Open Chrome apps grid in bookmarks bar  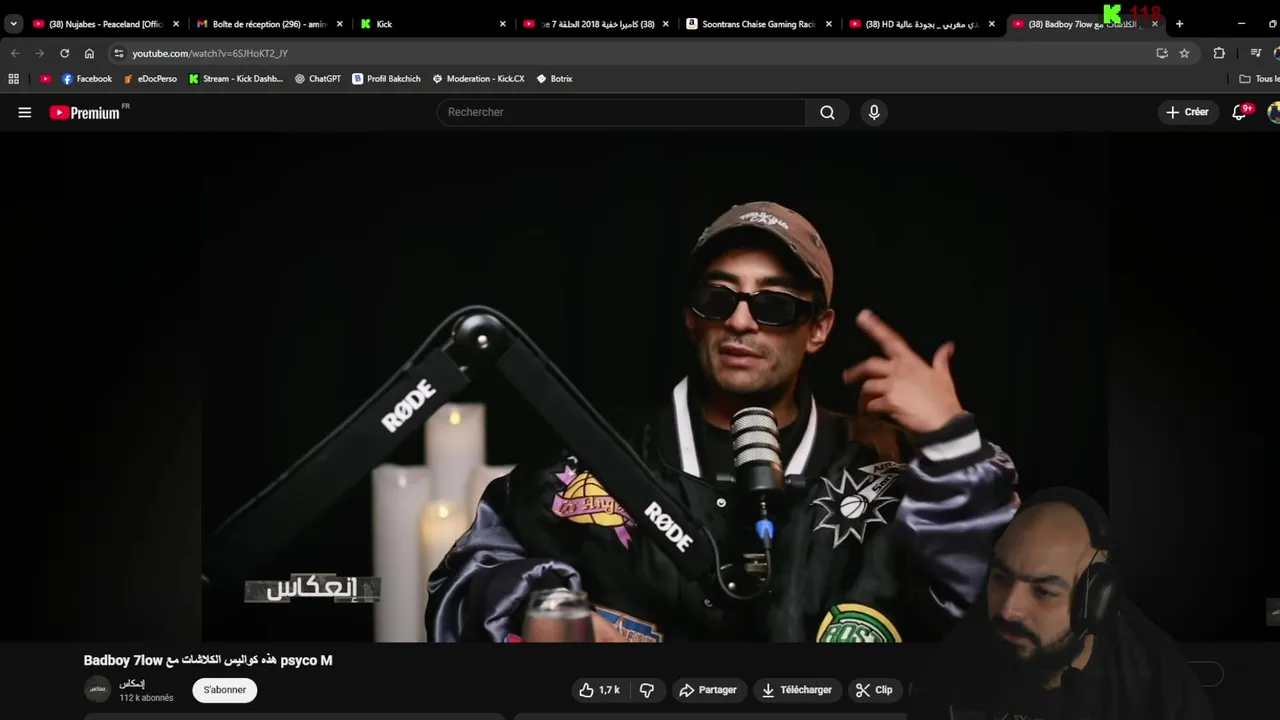13,79
